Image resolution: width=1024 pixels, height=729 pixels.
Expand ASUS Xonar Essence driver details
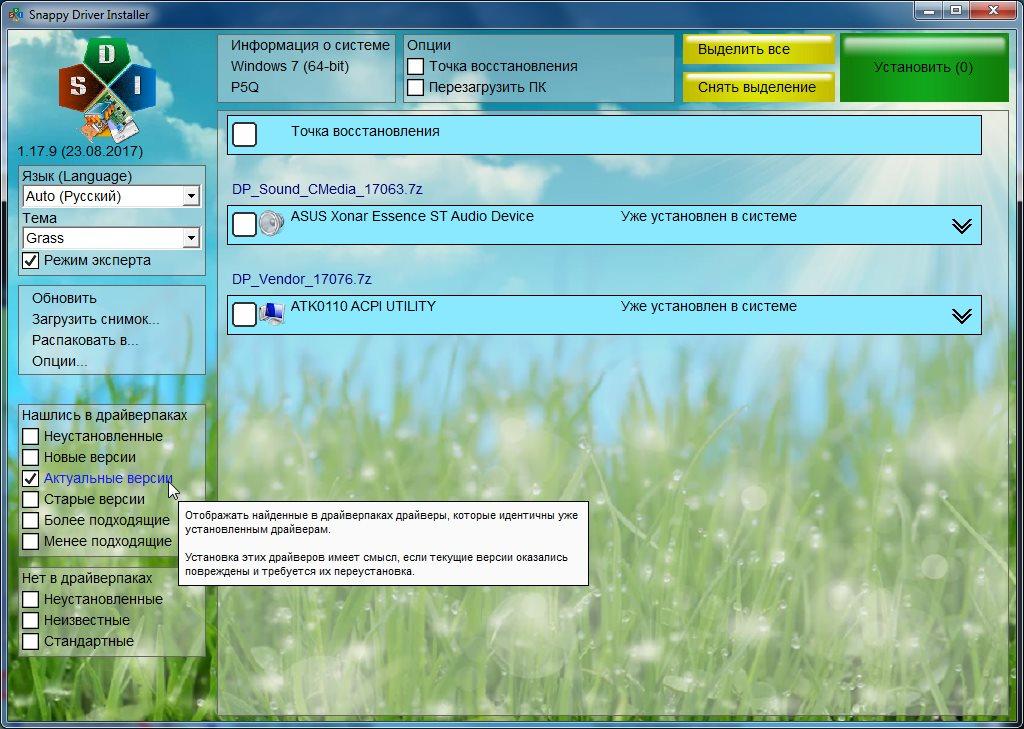point(961,226)
